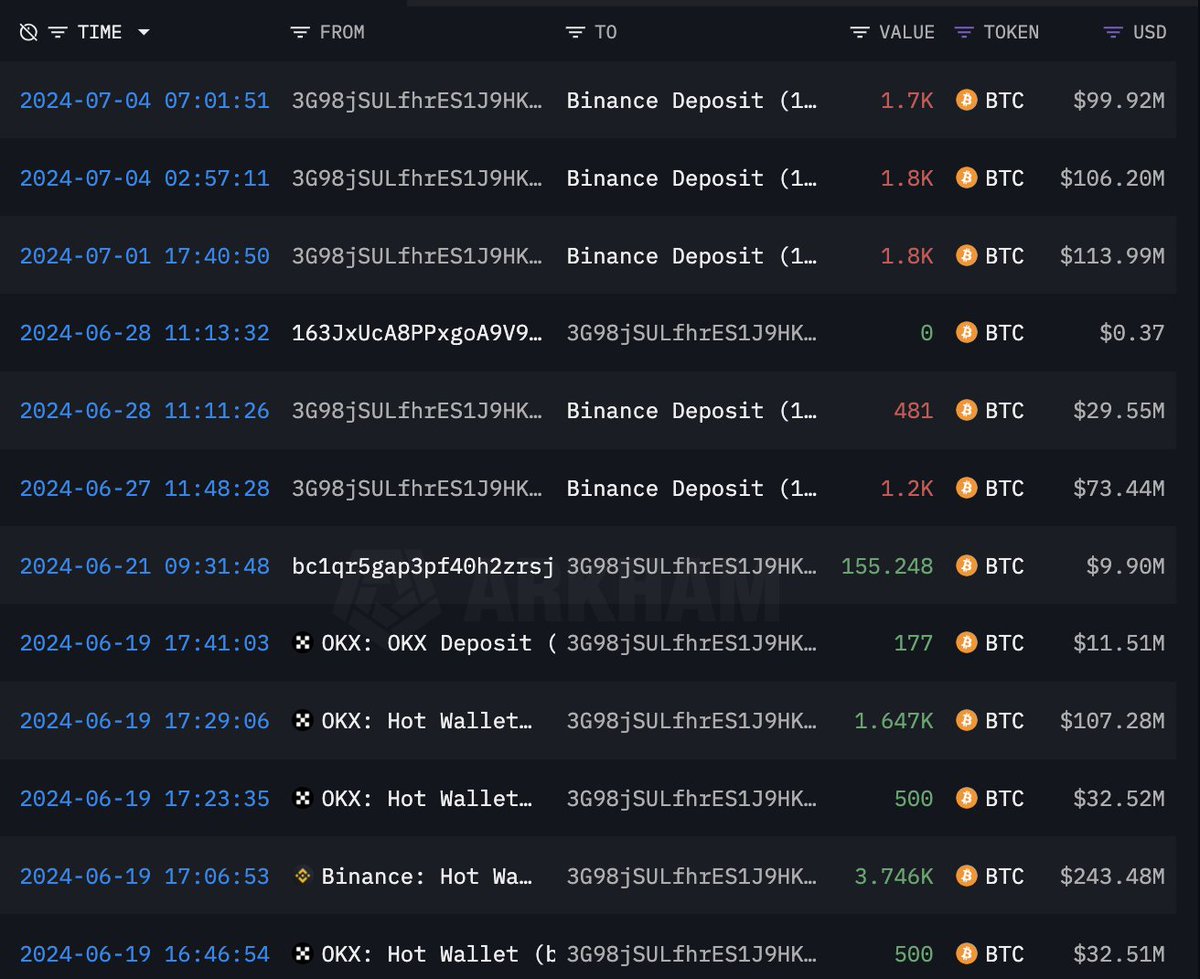The width and height of the screenshot is (1200, 979).
Task: Click the $243.48M USD amount
Action: pyautogui.click(x=1114, y=876)
